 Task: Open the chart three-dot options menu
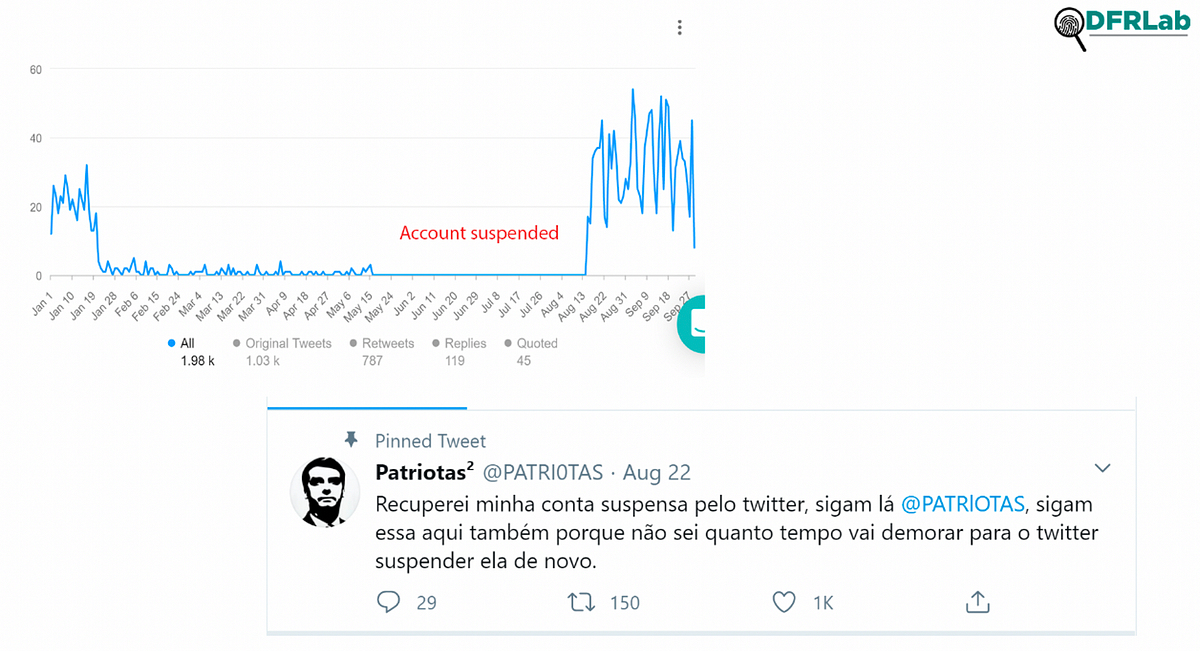coord(679,28)
